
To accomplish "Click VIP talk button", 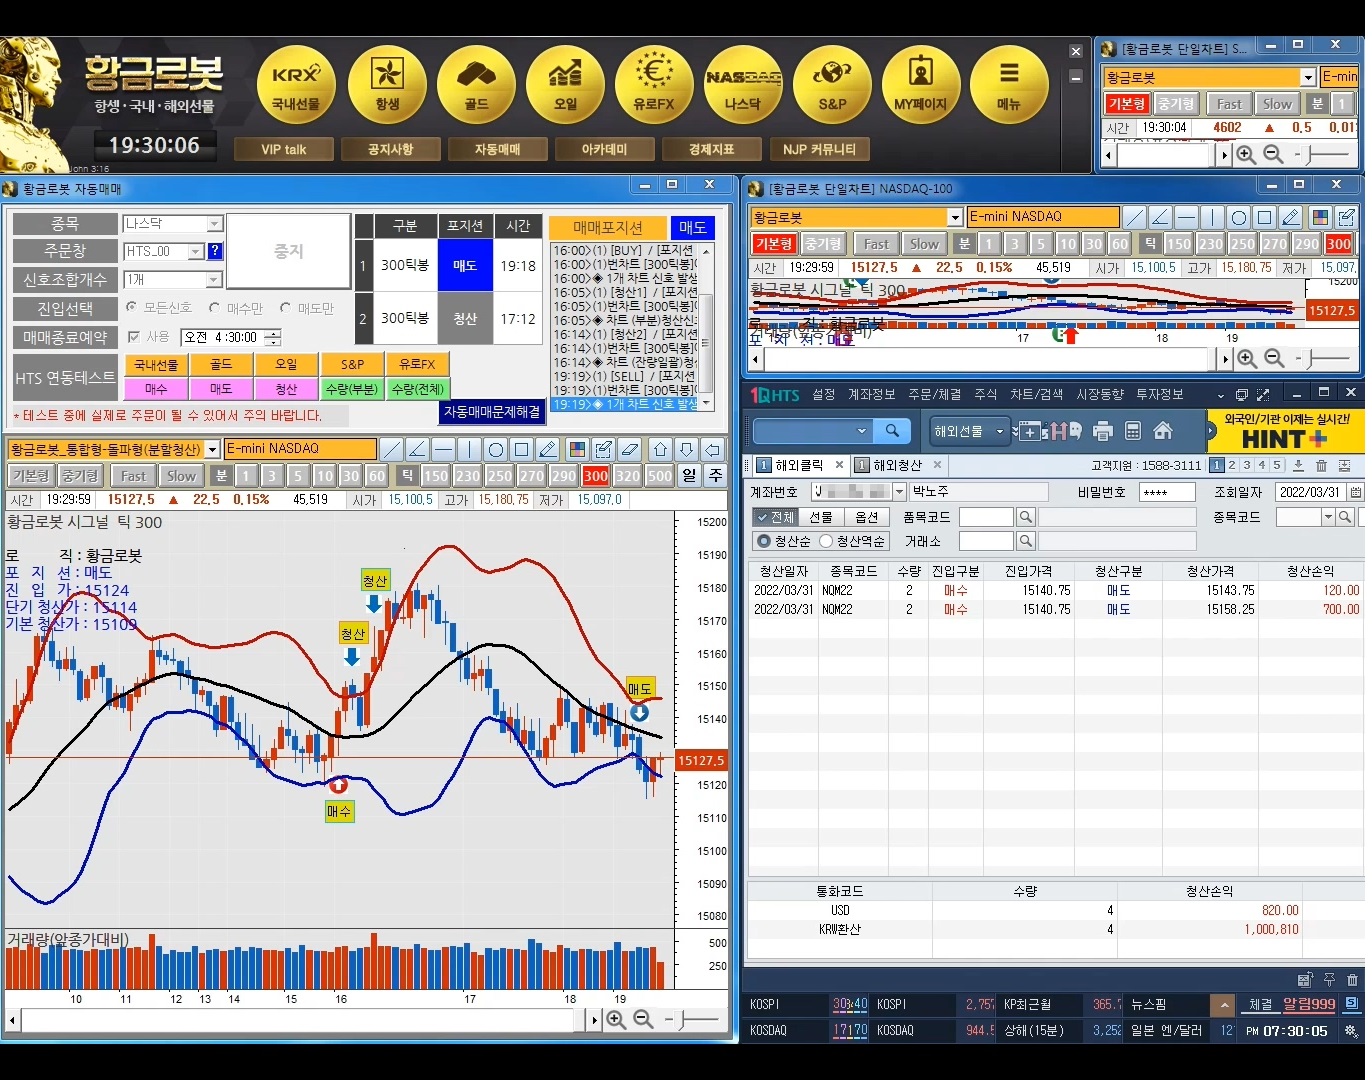I will tap(284, 149).
